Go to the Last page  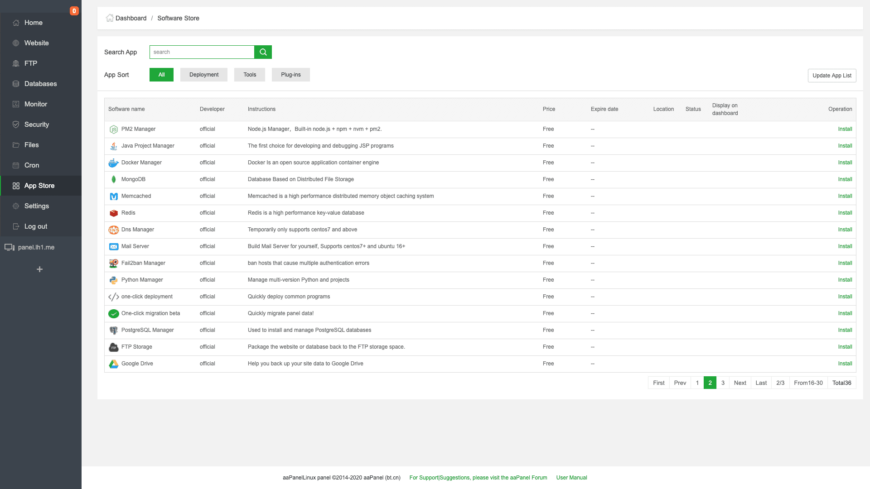[x=761, y=383]
